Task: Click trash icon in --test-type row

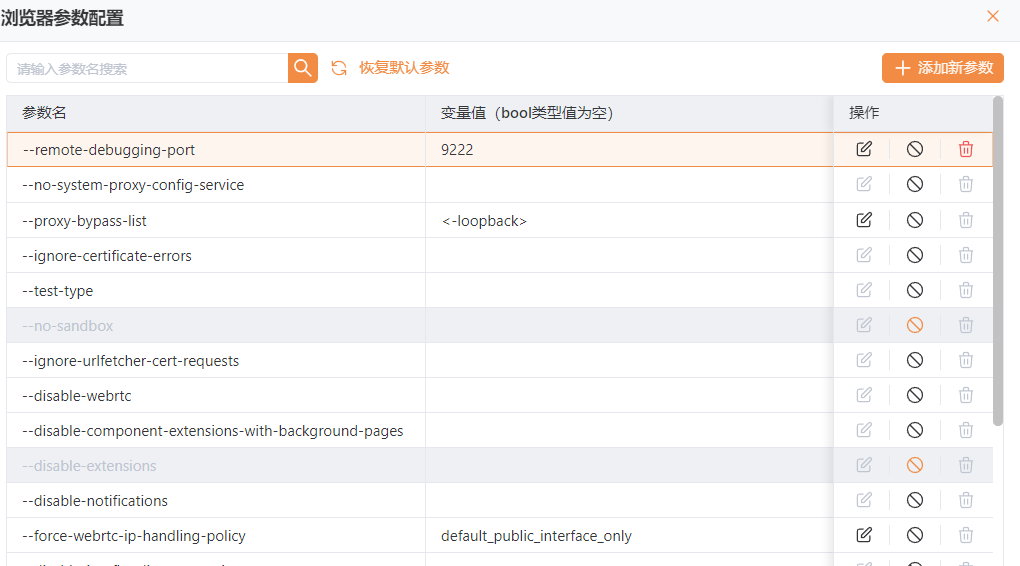Action: point(966,290)
